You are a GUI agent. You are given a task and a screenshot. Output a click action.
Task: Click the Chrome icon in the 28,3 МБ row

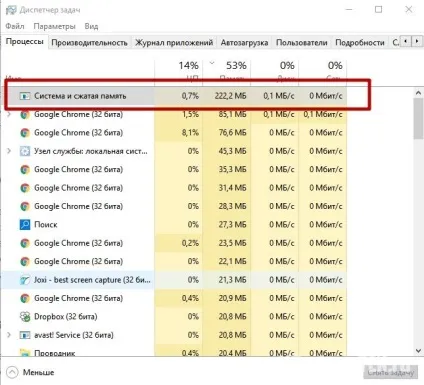coord(25,206)
